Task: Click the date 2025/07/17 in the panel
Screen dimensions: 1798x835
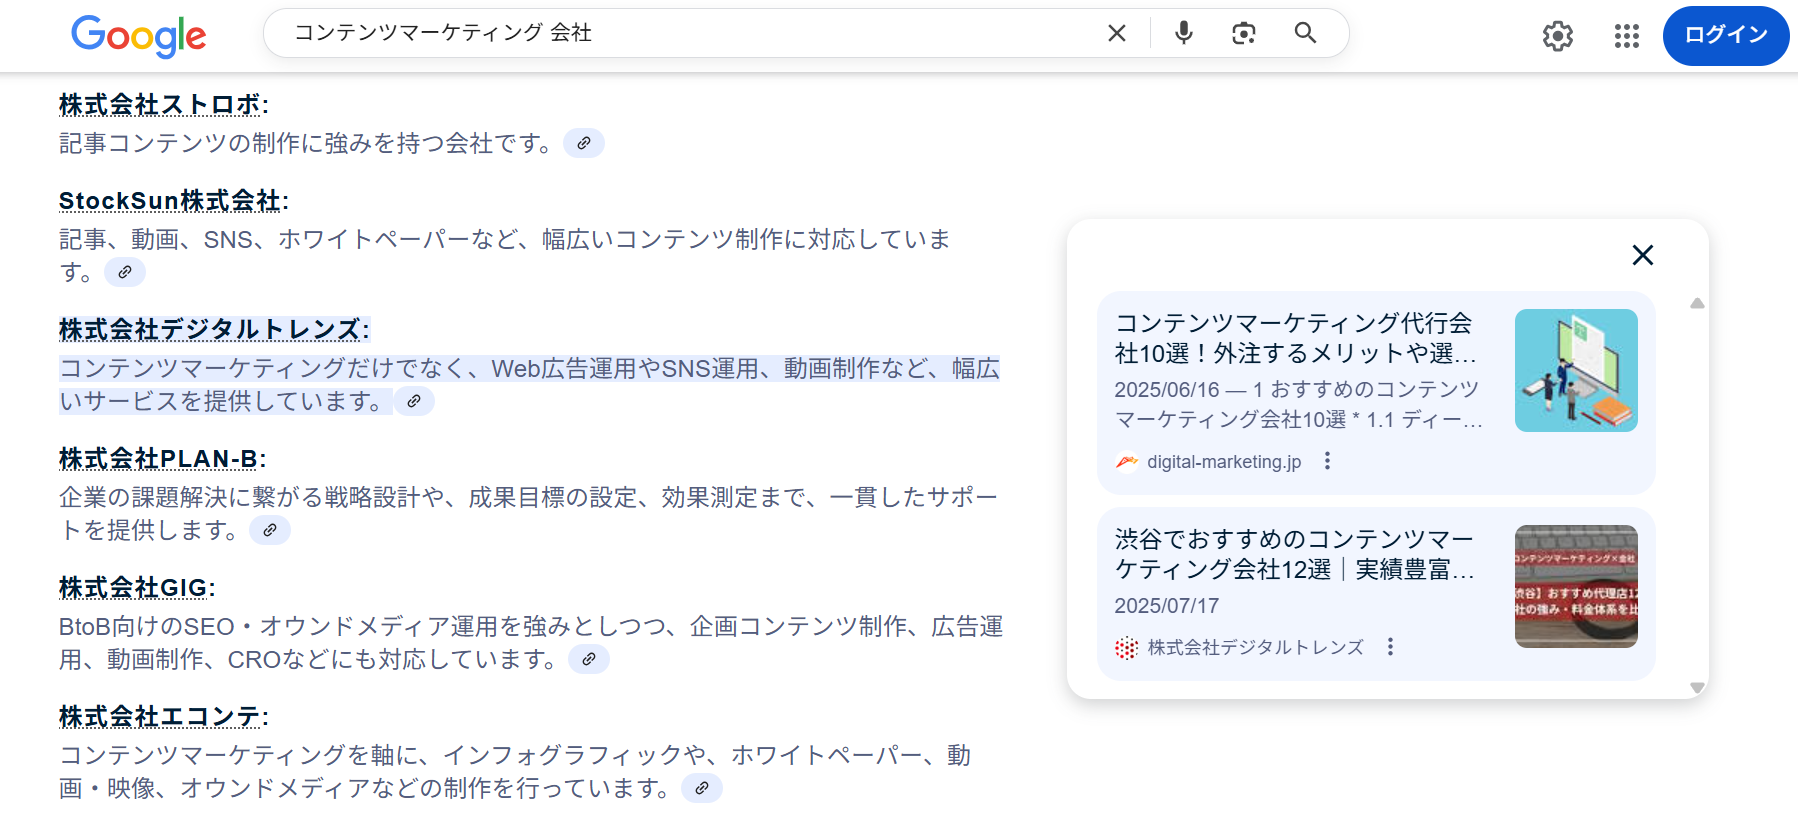Action: (x=1166, y=606)
